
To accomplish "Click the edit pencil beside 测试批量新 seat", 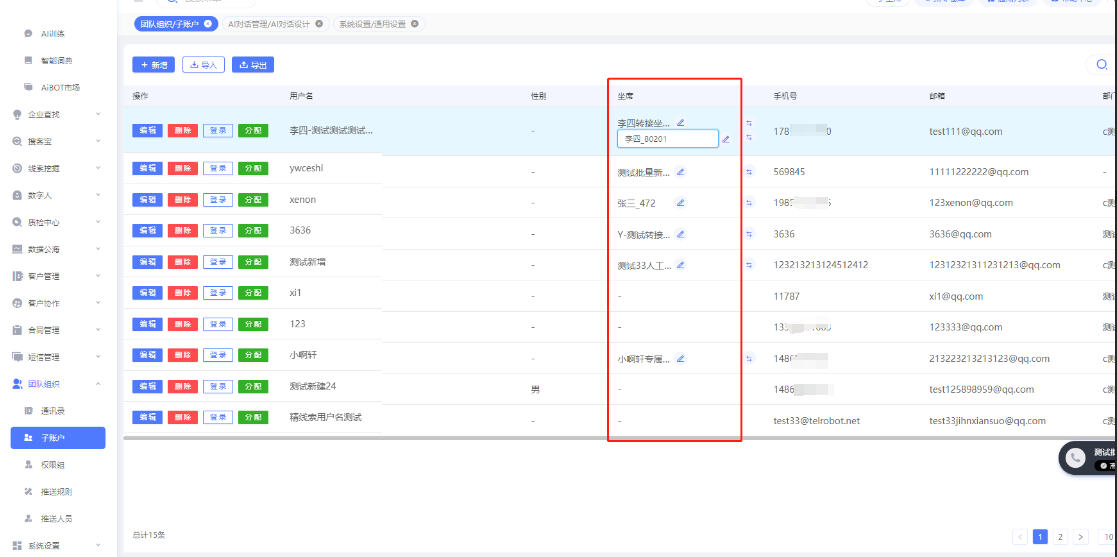I will (x=681, y=172).
